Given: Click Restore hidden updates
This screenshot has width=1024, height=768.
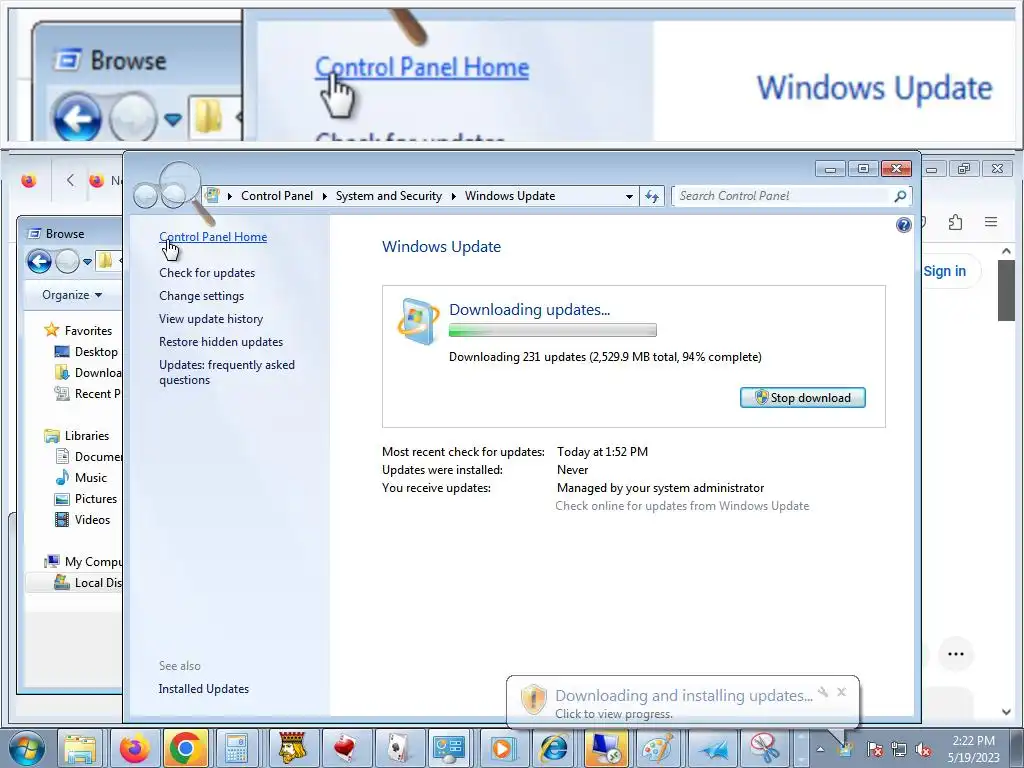Looking at the screenshot, I should (221, 342).
